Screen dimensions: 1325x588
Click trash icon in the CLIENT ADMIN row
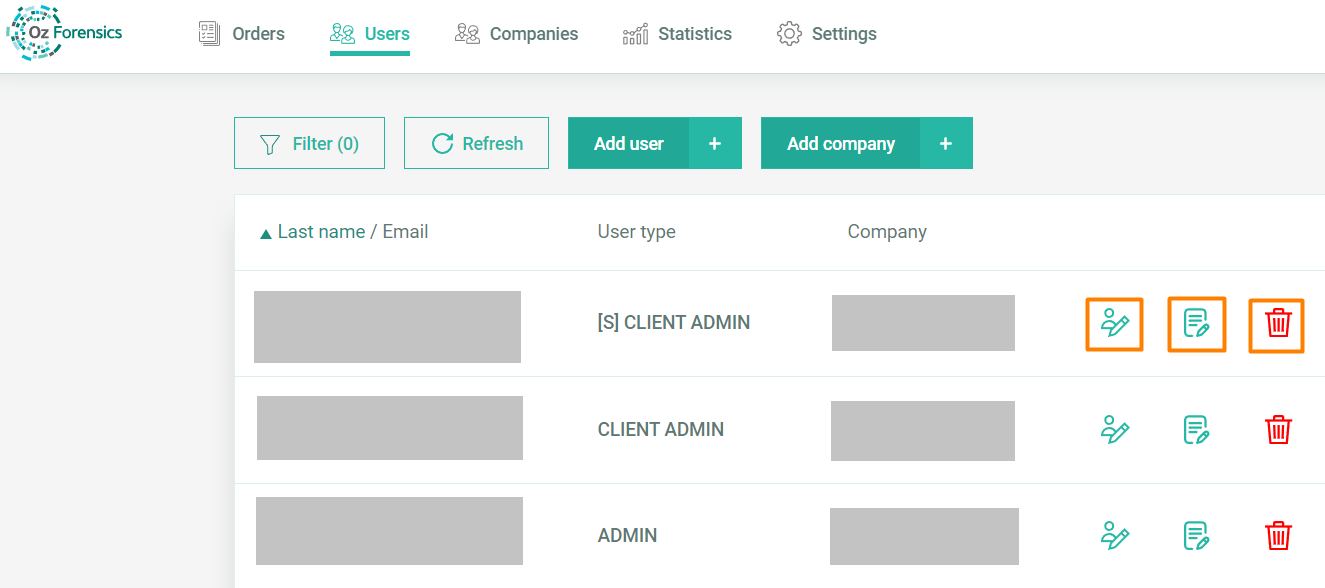tap(1277, 430)
